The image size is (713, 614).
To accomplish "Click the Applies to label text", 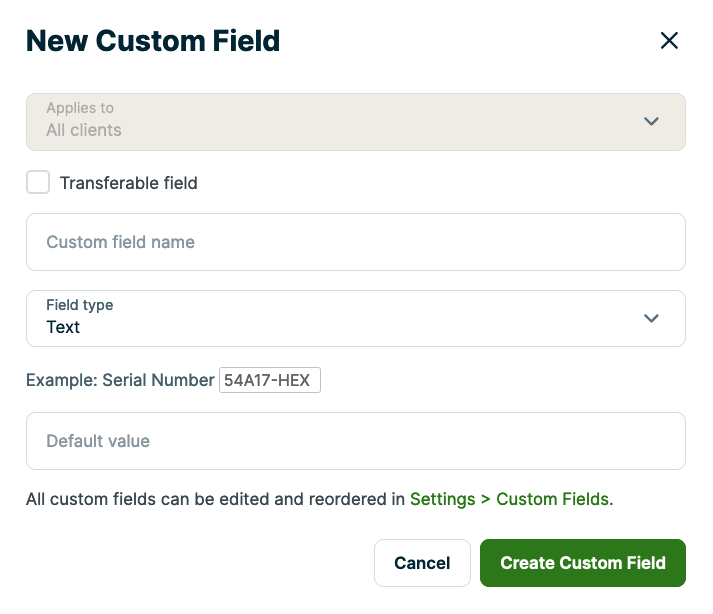I will coord(80,108).
